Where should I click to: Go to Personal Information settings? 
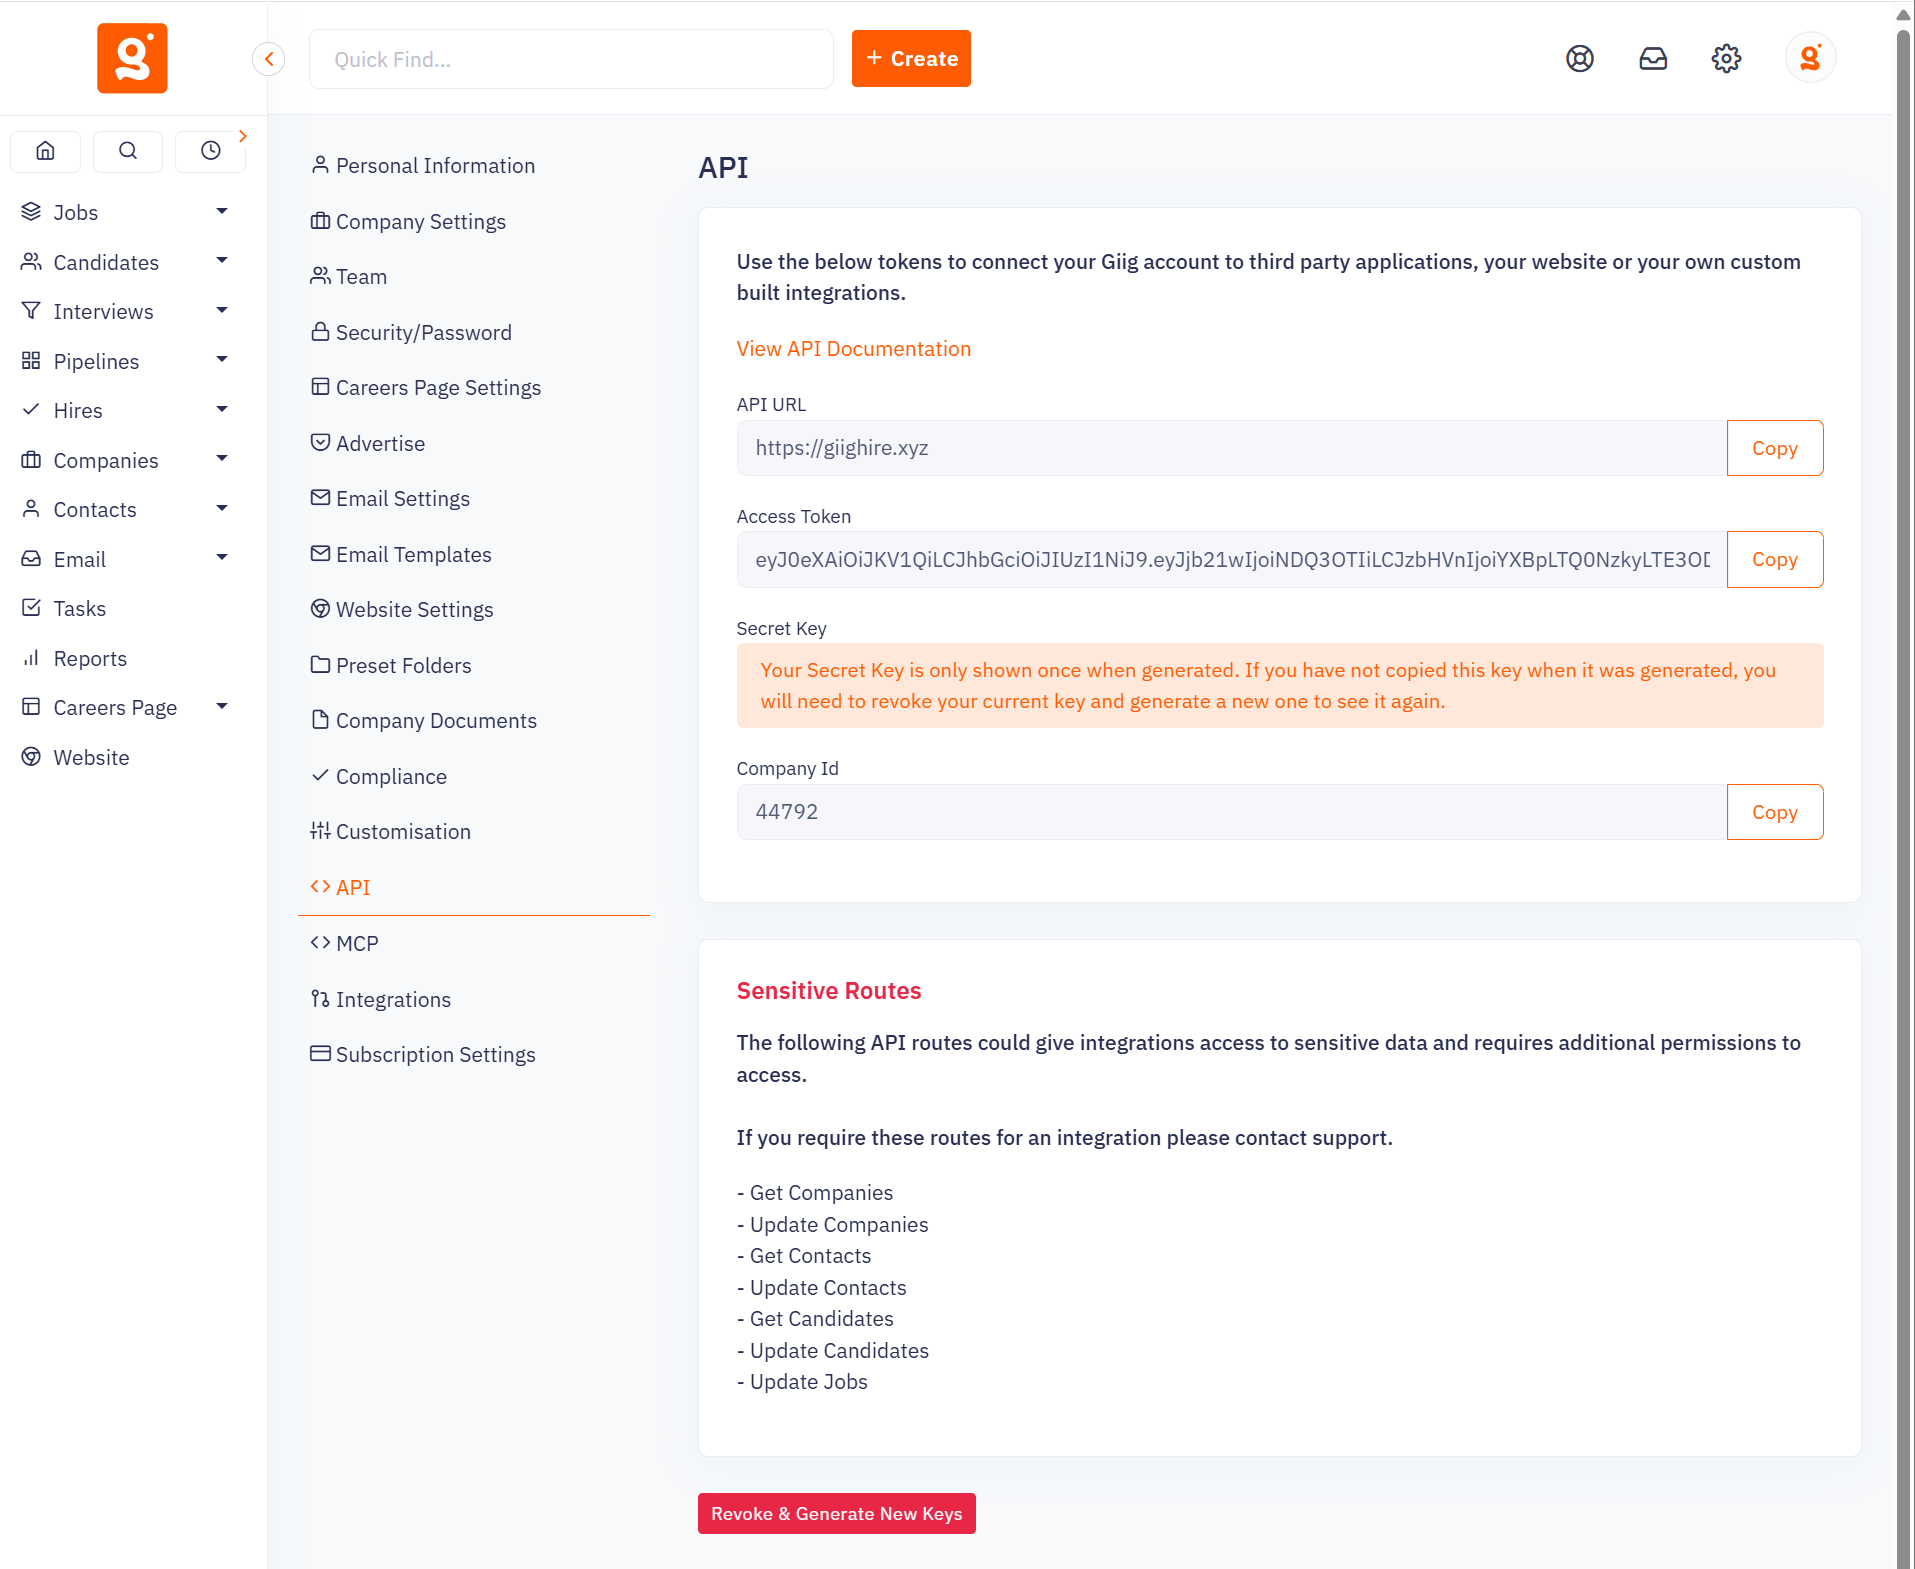tap(423, 165)
